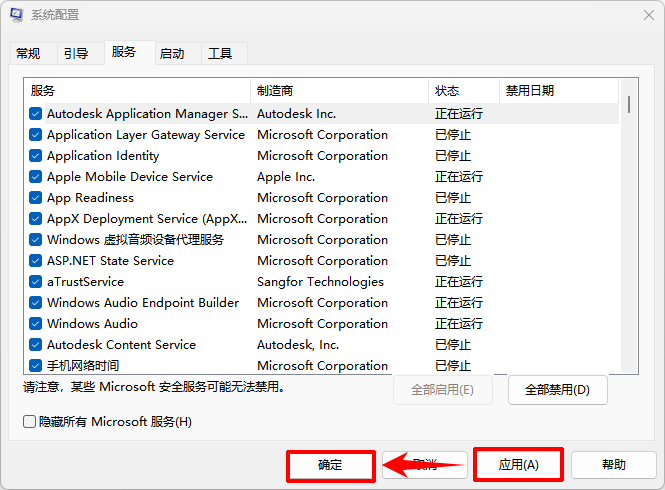
Task: Click Microsoft Corporation cell for Application Identity
Action: [322, 156]
